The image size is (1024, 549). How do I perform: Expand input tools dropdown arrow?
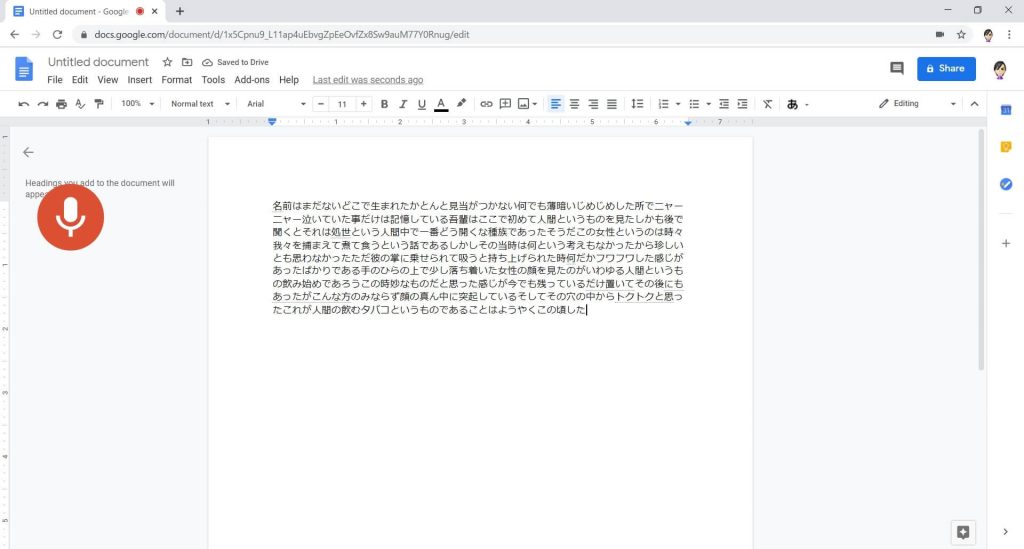(807, 104)
